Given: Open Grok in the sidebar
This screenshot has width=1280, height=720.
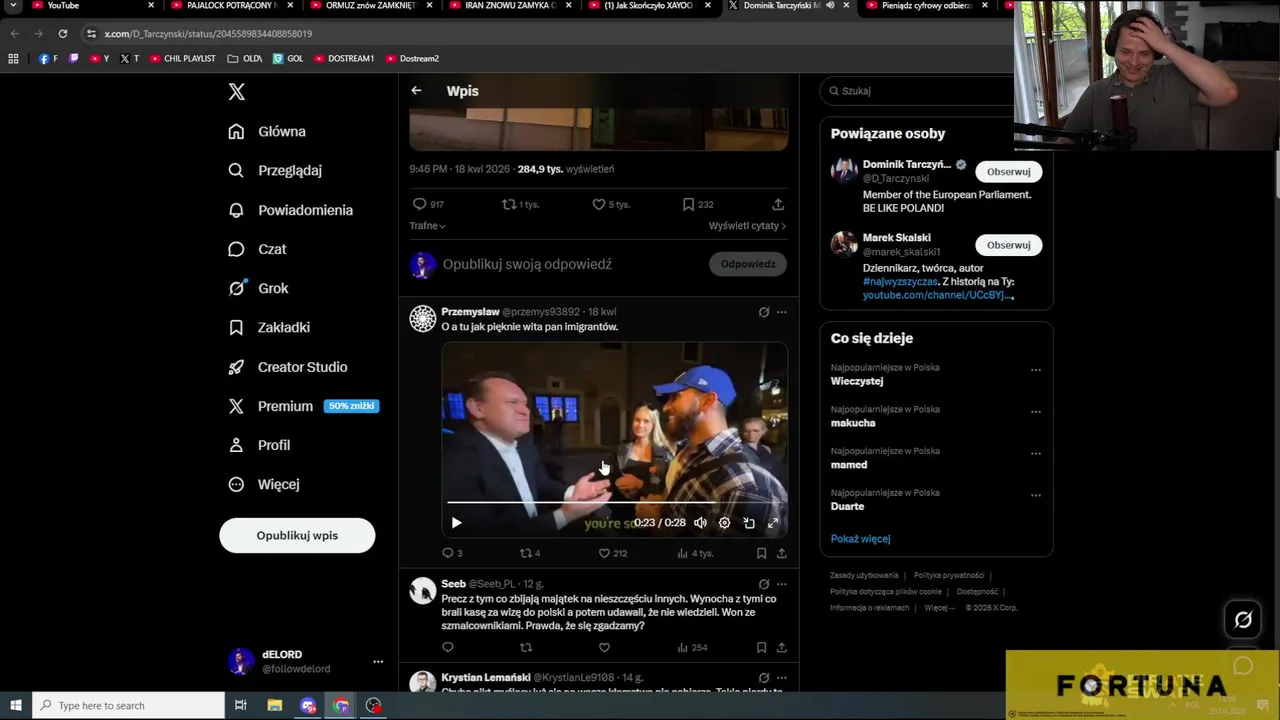Looking at the screenshot, I should coord(258,288).
